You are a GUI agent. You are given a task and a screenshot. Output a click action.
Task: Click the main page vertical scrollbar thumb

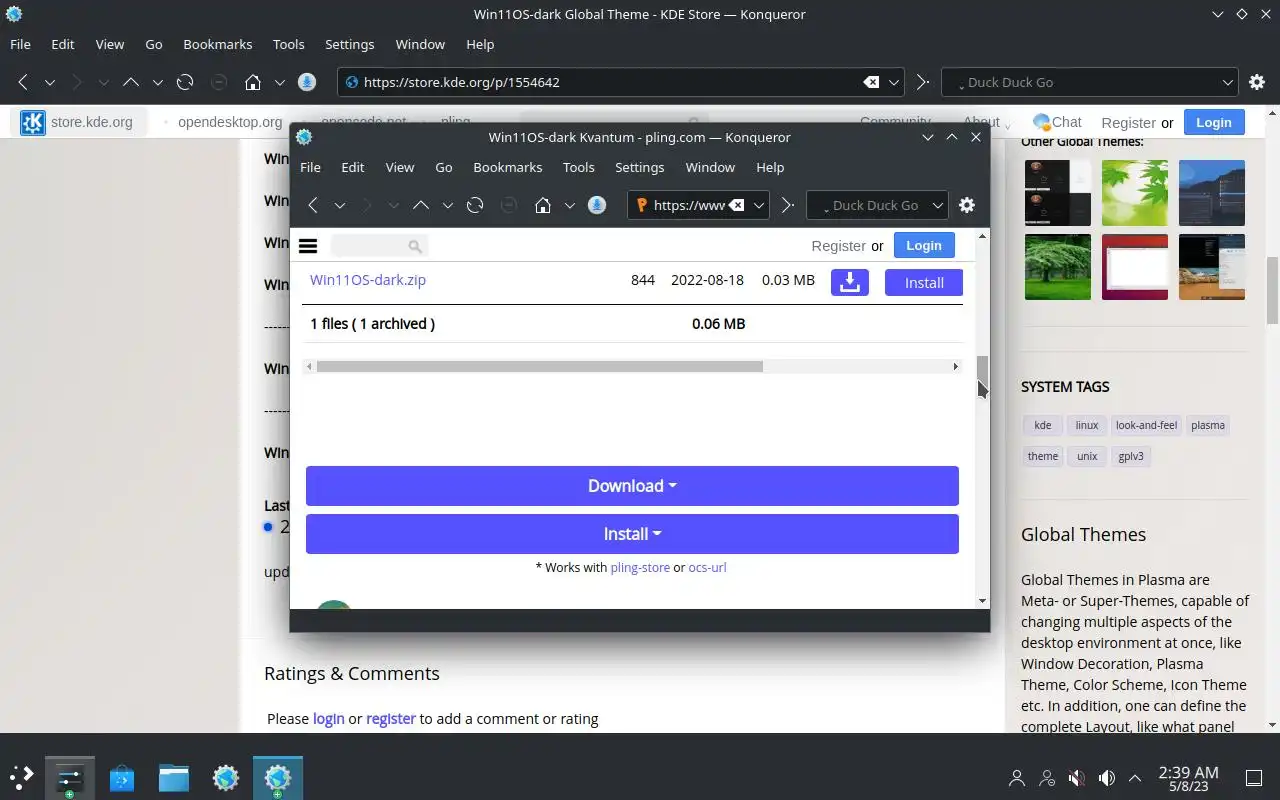click(x=1272, y=290)
